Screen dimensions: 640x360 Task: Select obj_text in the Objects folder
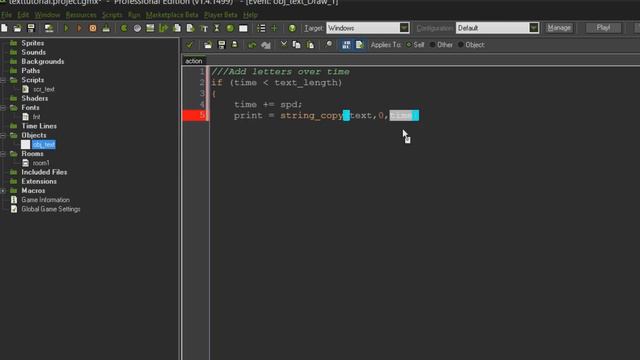pos(43,144)
